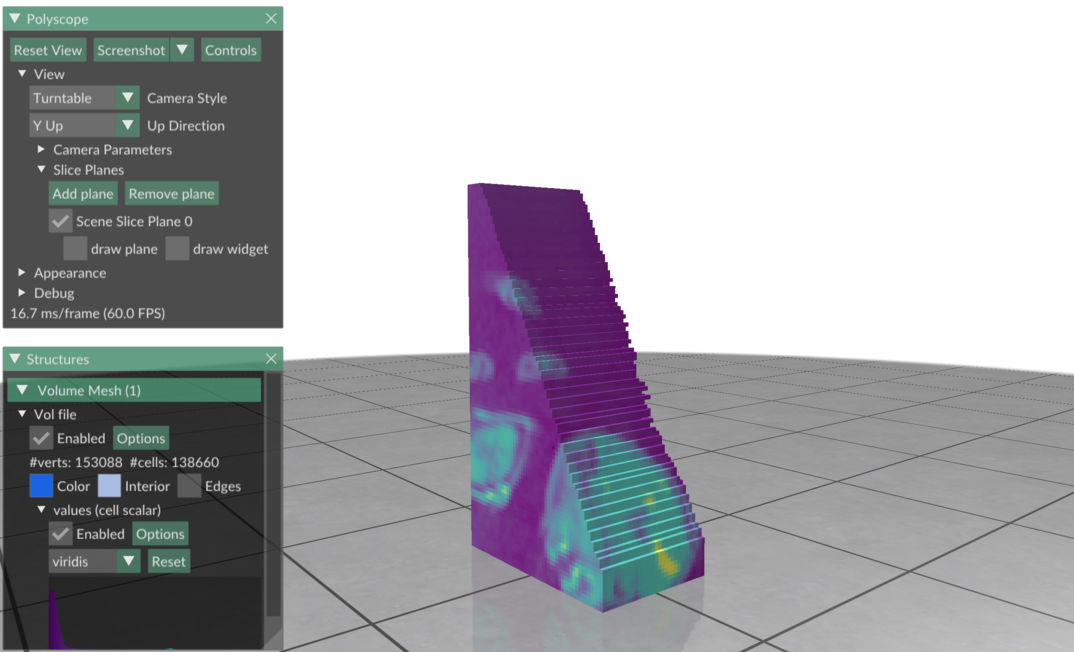Pick the blue Color swatch
Screen dimensions: 1074x652
(x=41, y=486)
